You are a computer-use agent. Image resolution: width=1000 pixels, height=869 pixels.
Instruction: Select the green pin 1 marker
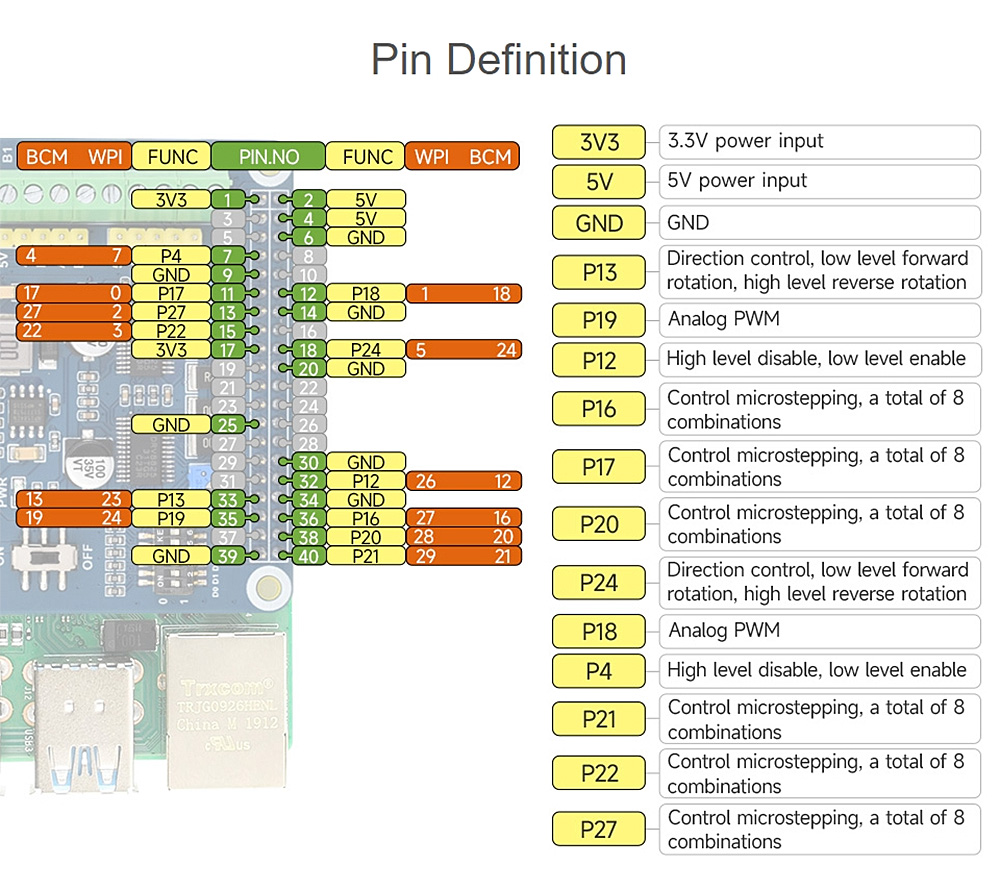click(227, 200)
